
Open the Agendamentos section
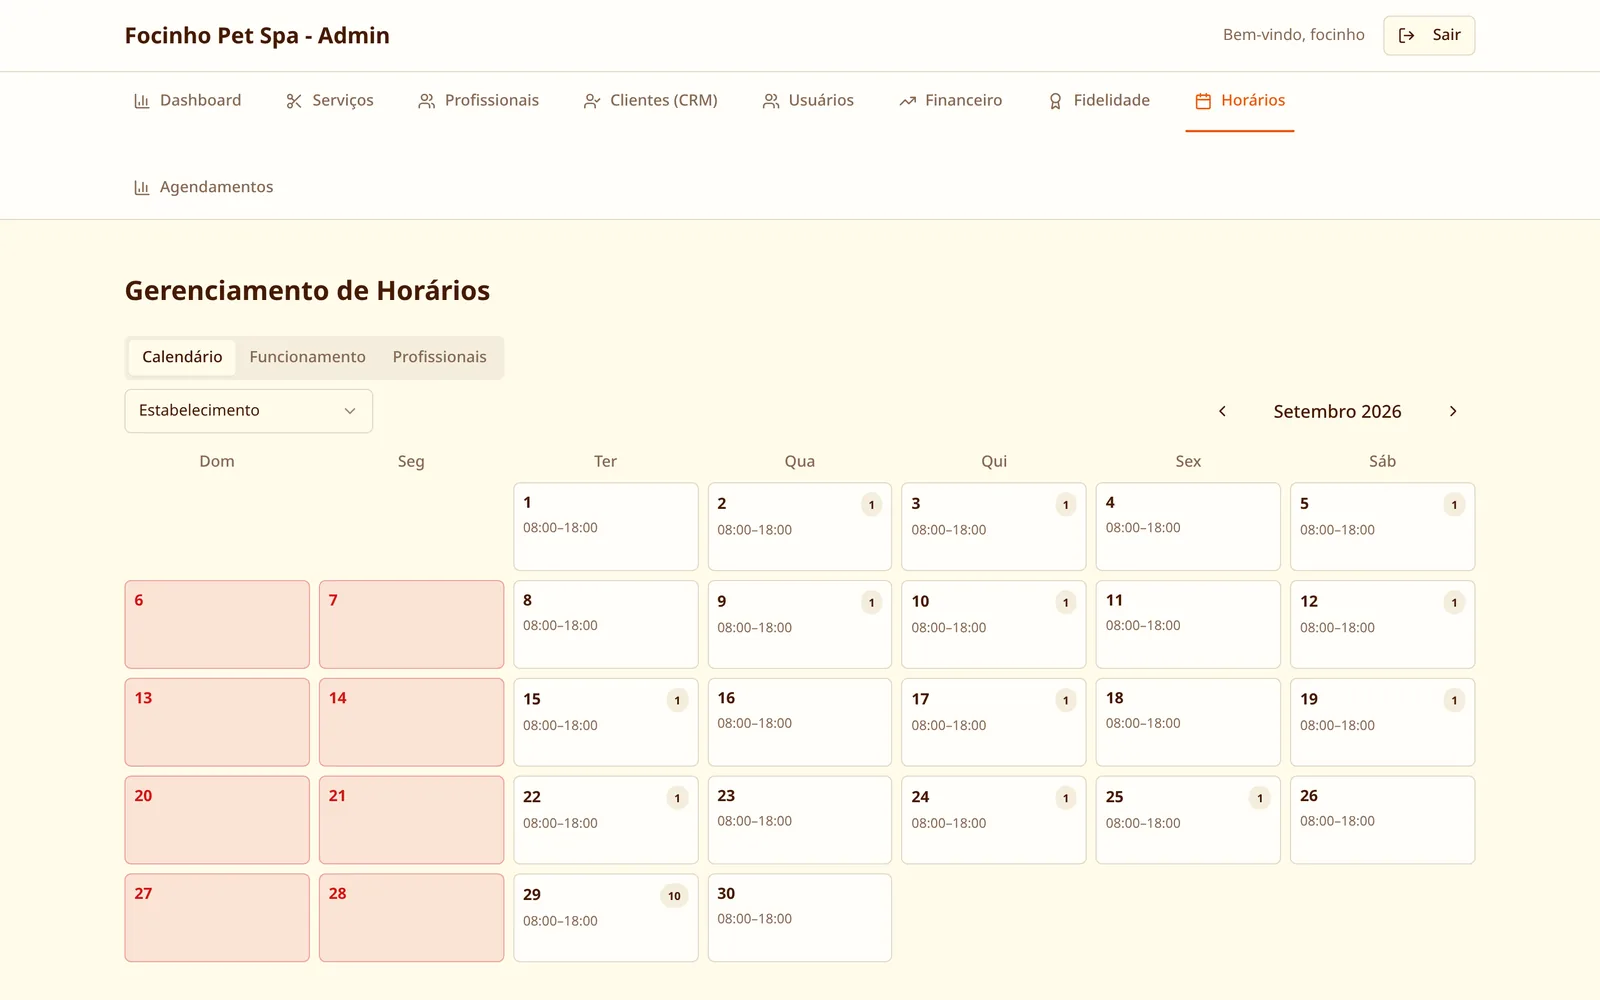(203, 187)
